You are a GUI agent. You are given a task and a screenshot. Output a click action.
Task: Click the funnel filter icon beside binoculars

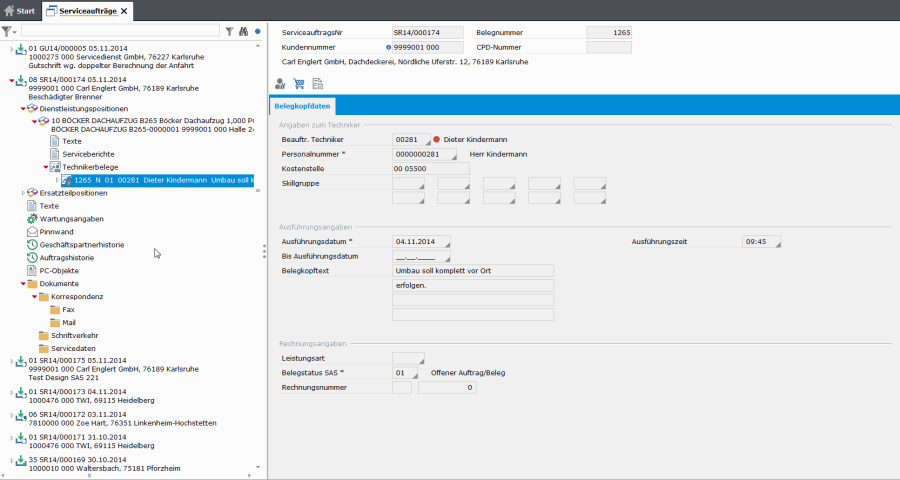229,32
